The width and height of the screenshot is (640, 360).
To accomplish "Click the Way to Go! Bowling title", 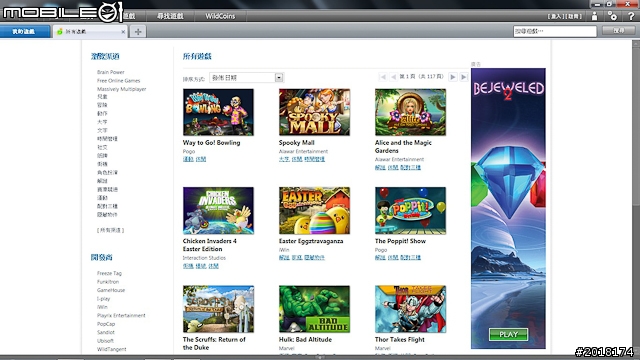I will click(x=211, y=142).
